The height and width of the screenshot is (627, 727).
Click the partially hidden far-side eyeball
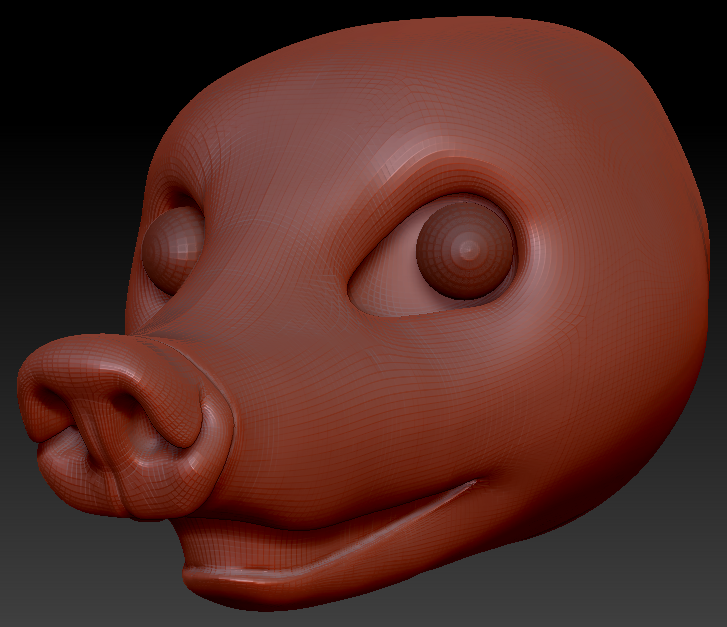point(172,249)
